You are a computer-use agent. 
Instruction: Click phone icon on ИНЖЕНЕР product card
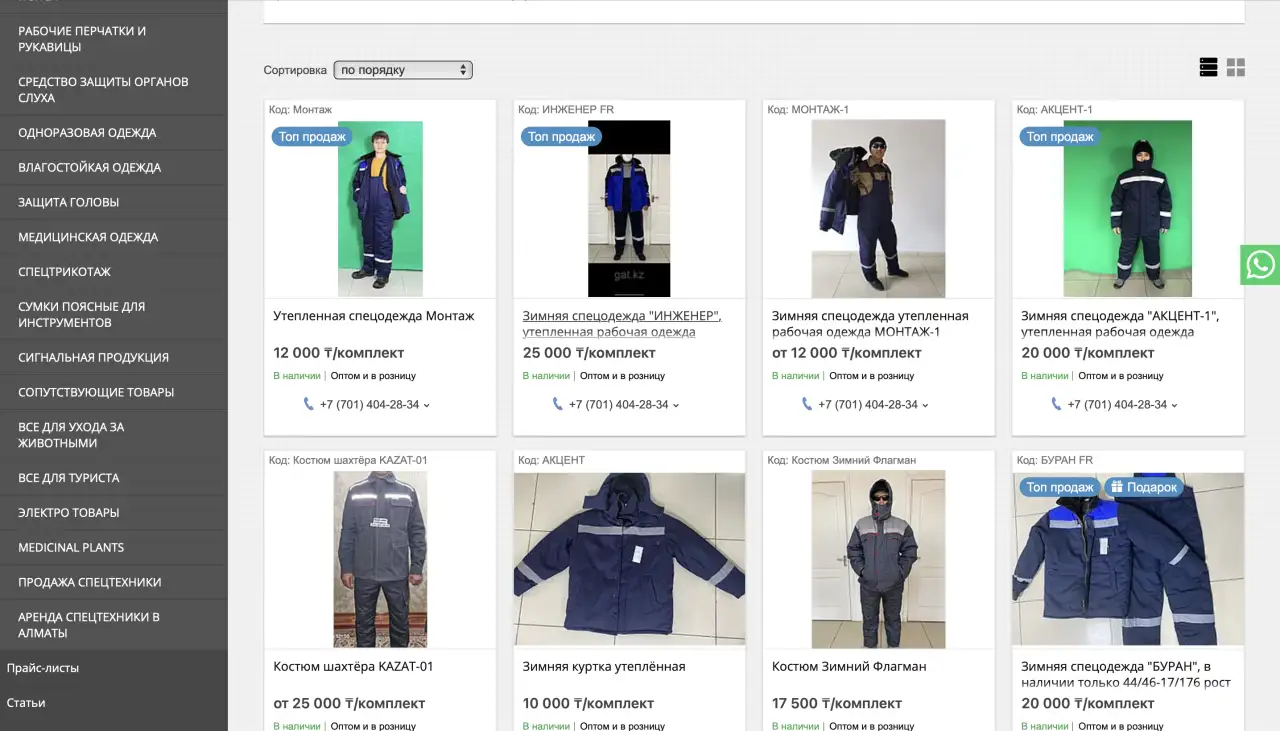click(557, 404)
